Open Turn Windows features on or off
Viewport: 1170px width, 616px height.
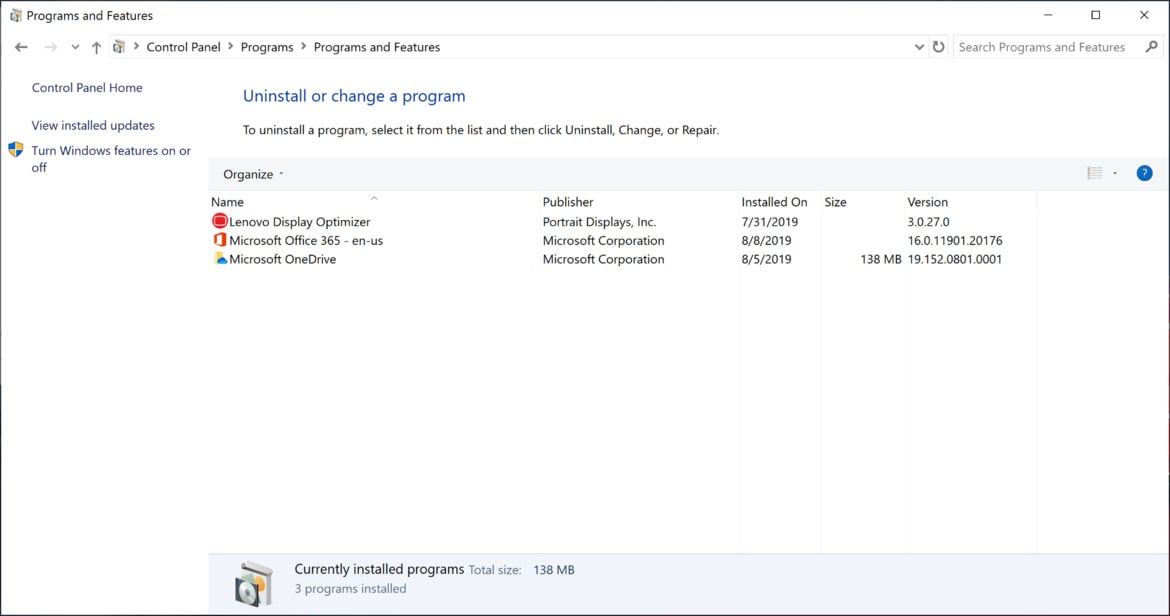(111, 159)
